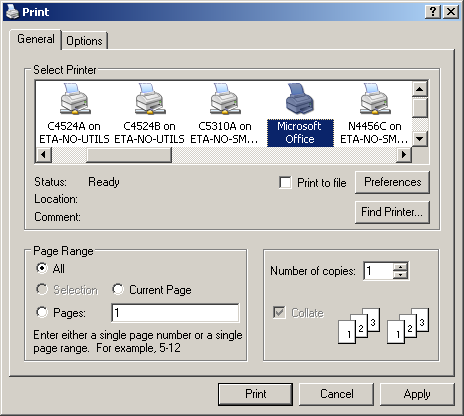
Task: Click the Print title bar printer icon
Action: (12, 12)
